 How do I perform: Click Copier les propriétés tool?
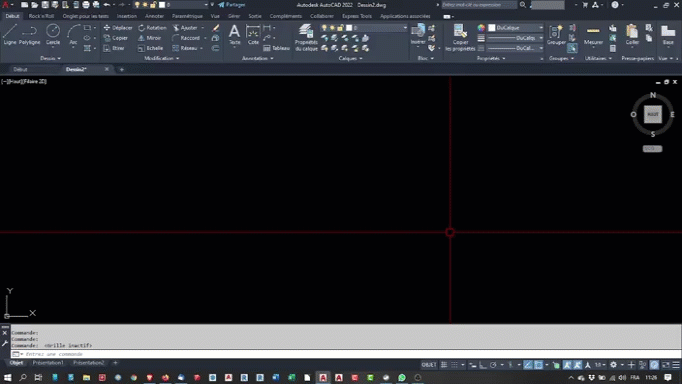tap(460, 37)
